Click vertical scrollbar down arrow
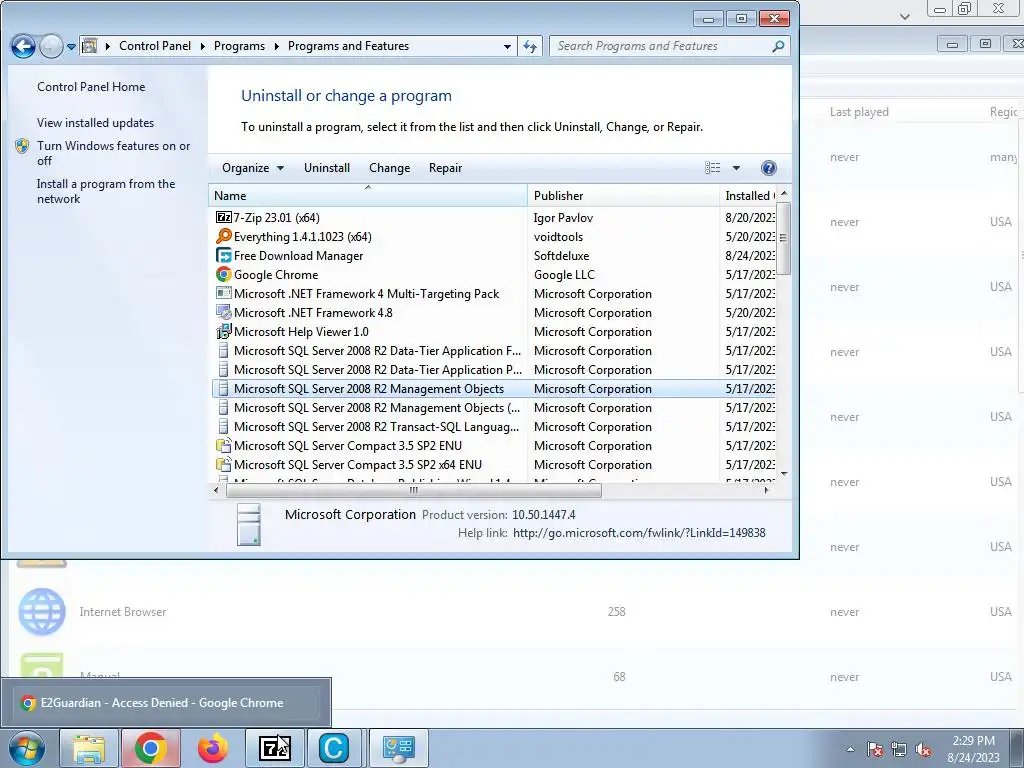Viewport: 1024px width, 768px height. click(784, 473)
